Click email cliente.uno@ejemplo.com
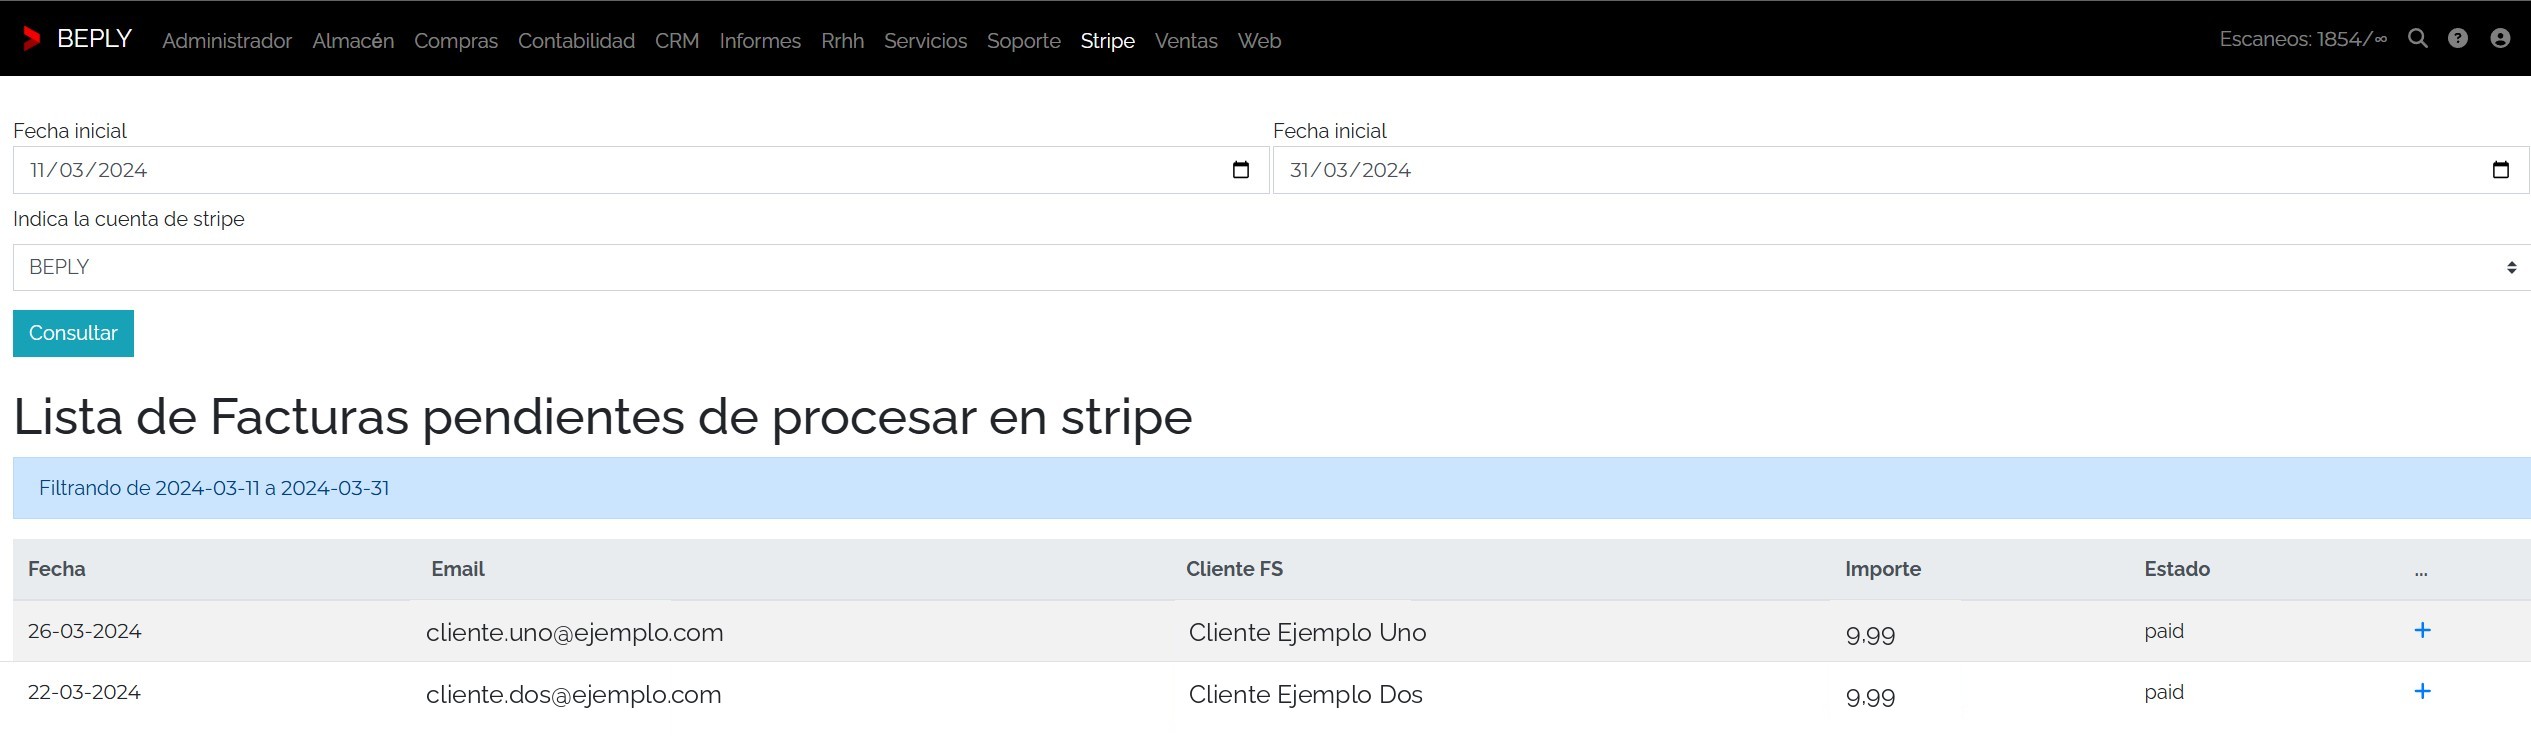Image resolution: width=2531 pixels, height=746 pixels. pos(575,632)
